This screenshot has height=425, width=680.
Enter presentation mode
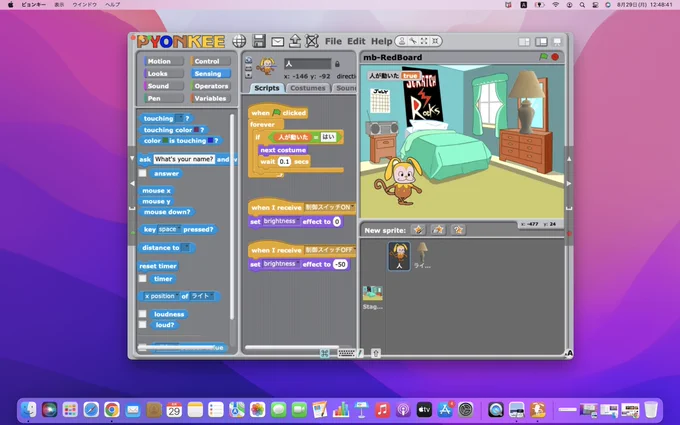click(x=557, y=42)
